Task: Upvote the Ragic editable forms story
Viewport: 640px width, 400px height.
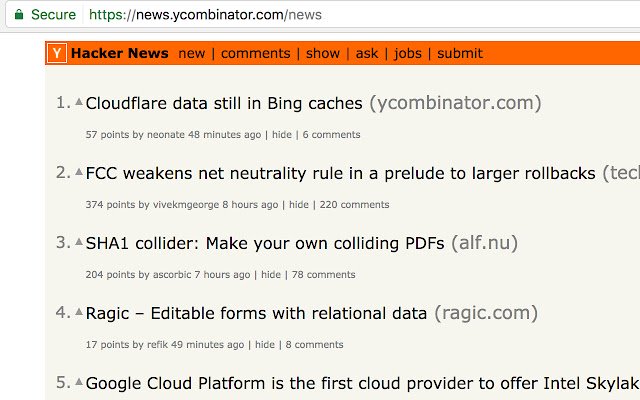Action: (79, 311)
